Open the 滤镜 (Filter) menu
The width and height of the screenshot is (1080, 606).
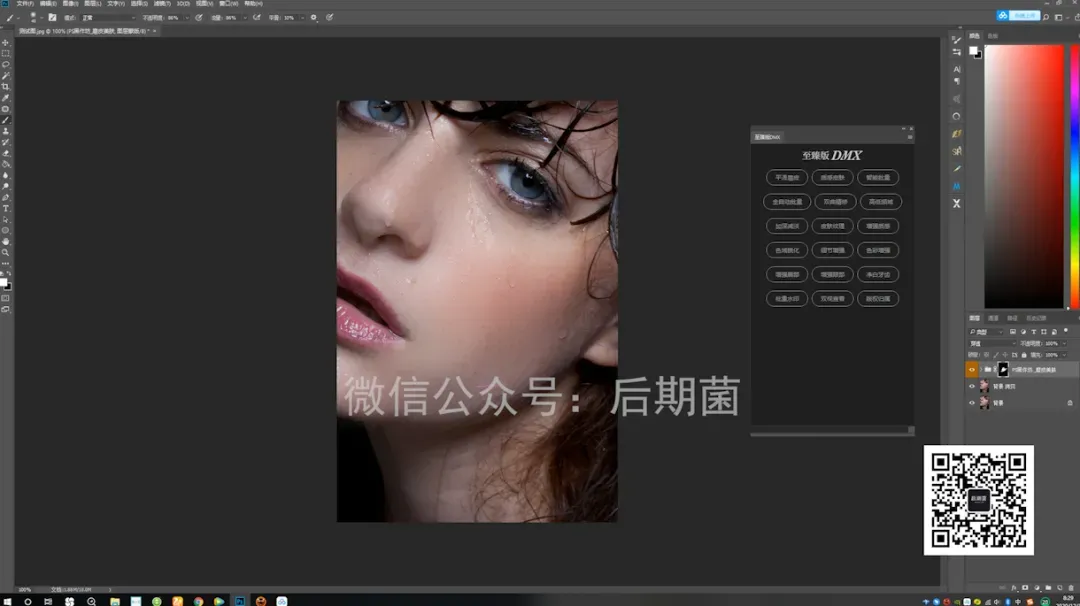click(162, 3)
